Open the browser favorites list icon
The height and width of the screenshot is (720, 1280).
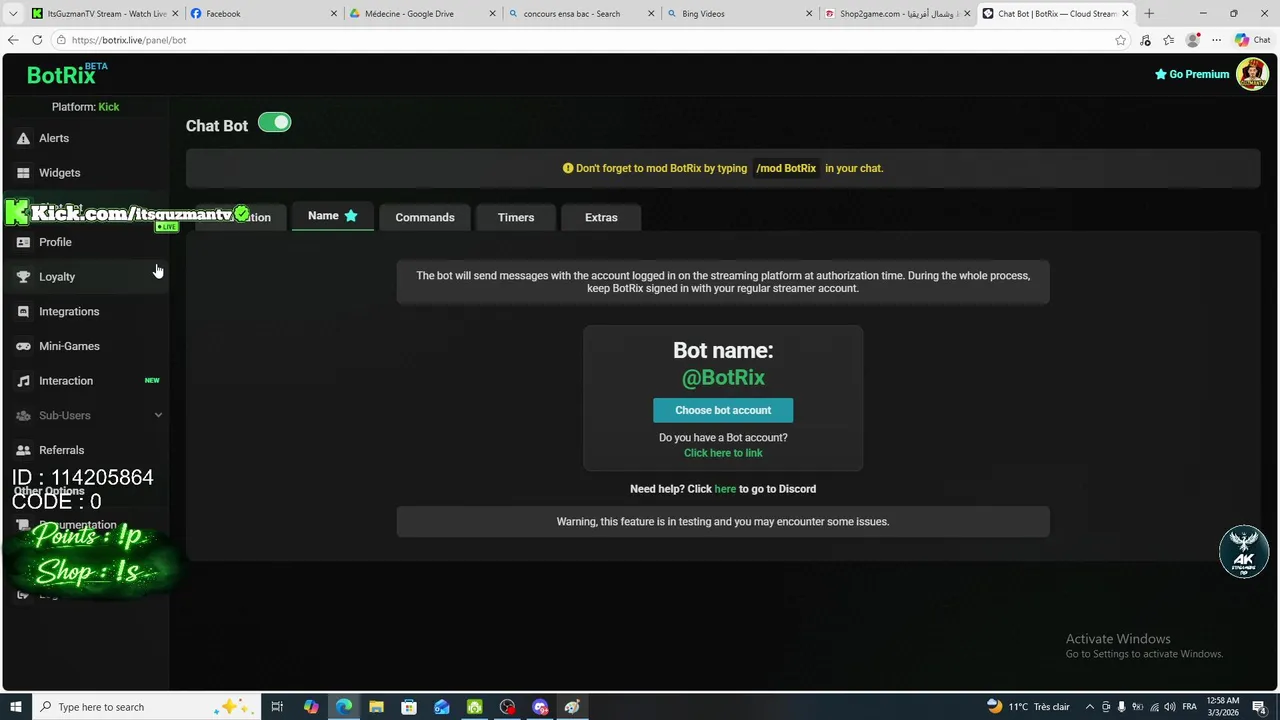1168,40
